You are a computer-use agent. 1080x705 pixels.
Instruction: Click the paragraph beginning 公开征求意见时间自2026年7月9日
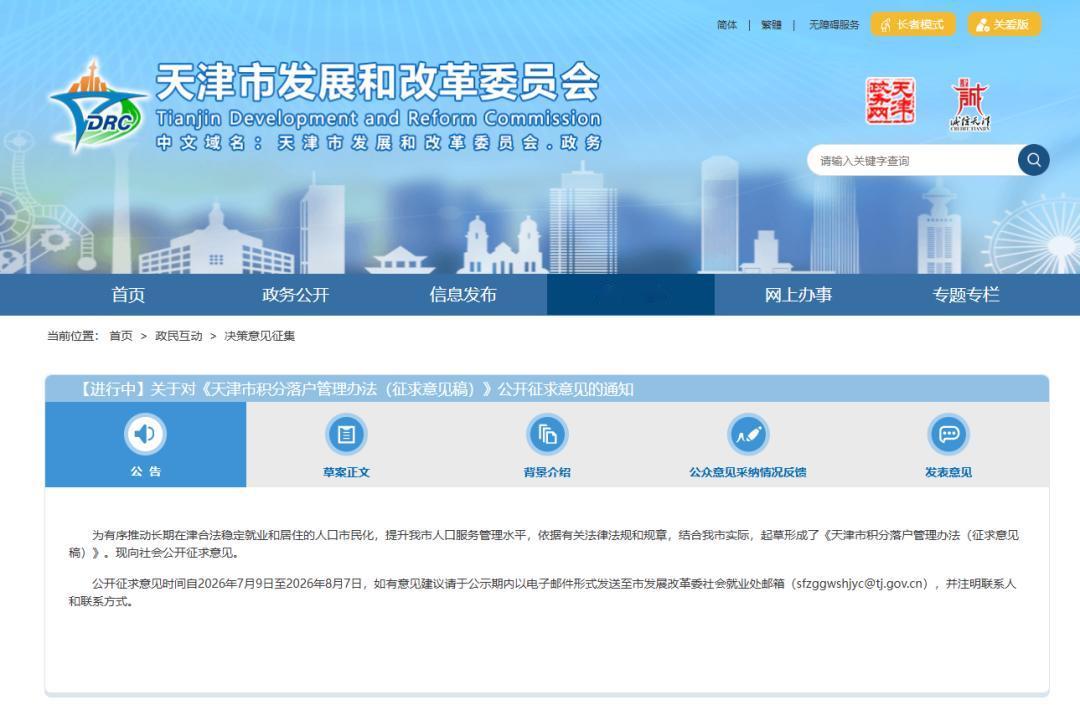[543, 592]
